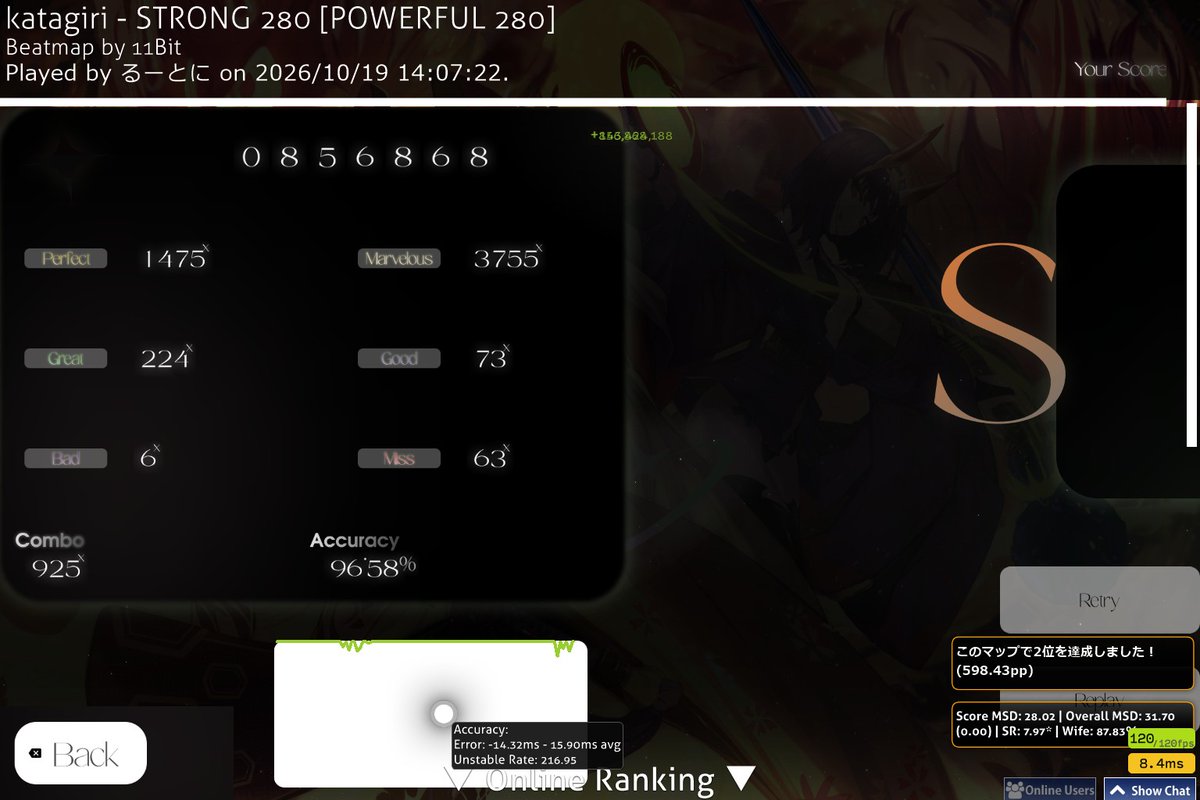The width and height of the screenshot is (1200, 800).
Task: Click the total score 0856868
Action: [x=365, y=157]
